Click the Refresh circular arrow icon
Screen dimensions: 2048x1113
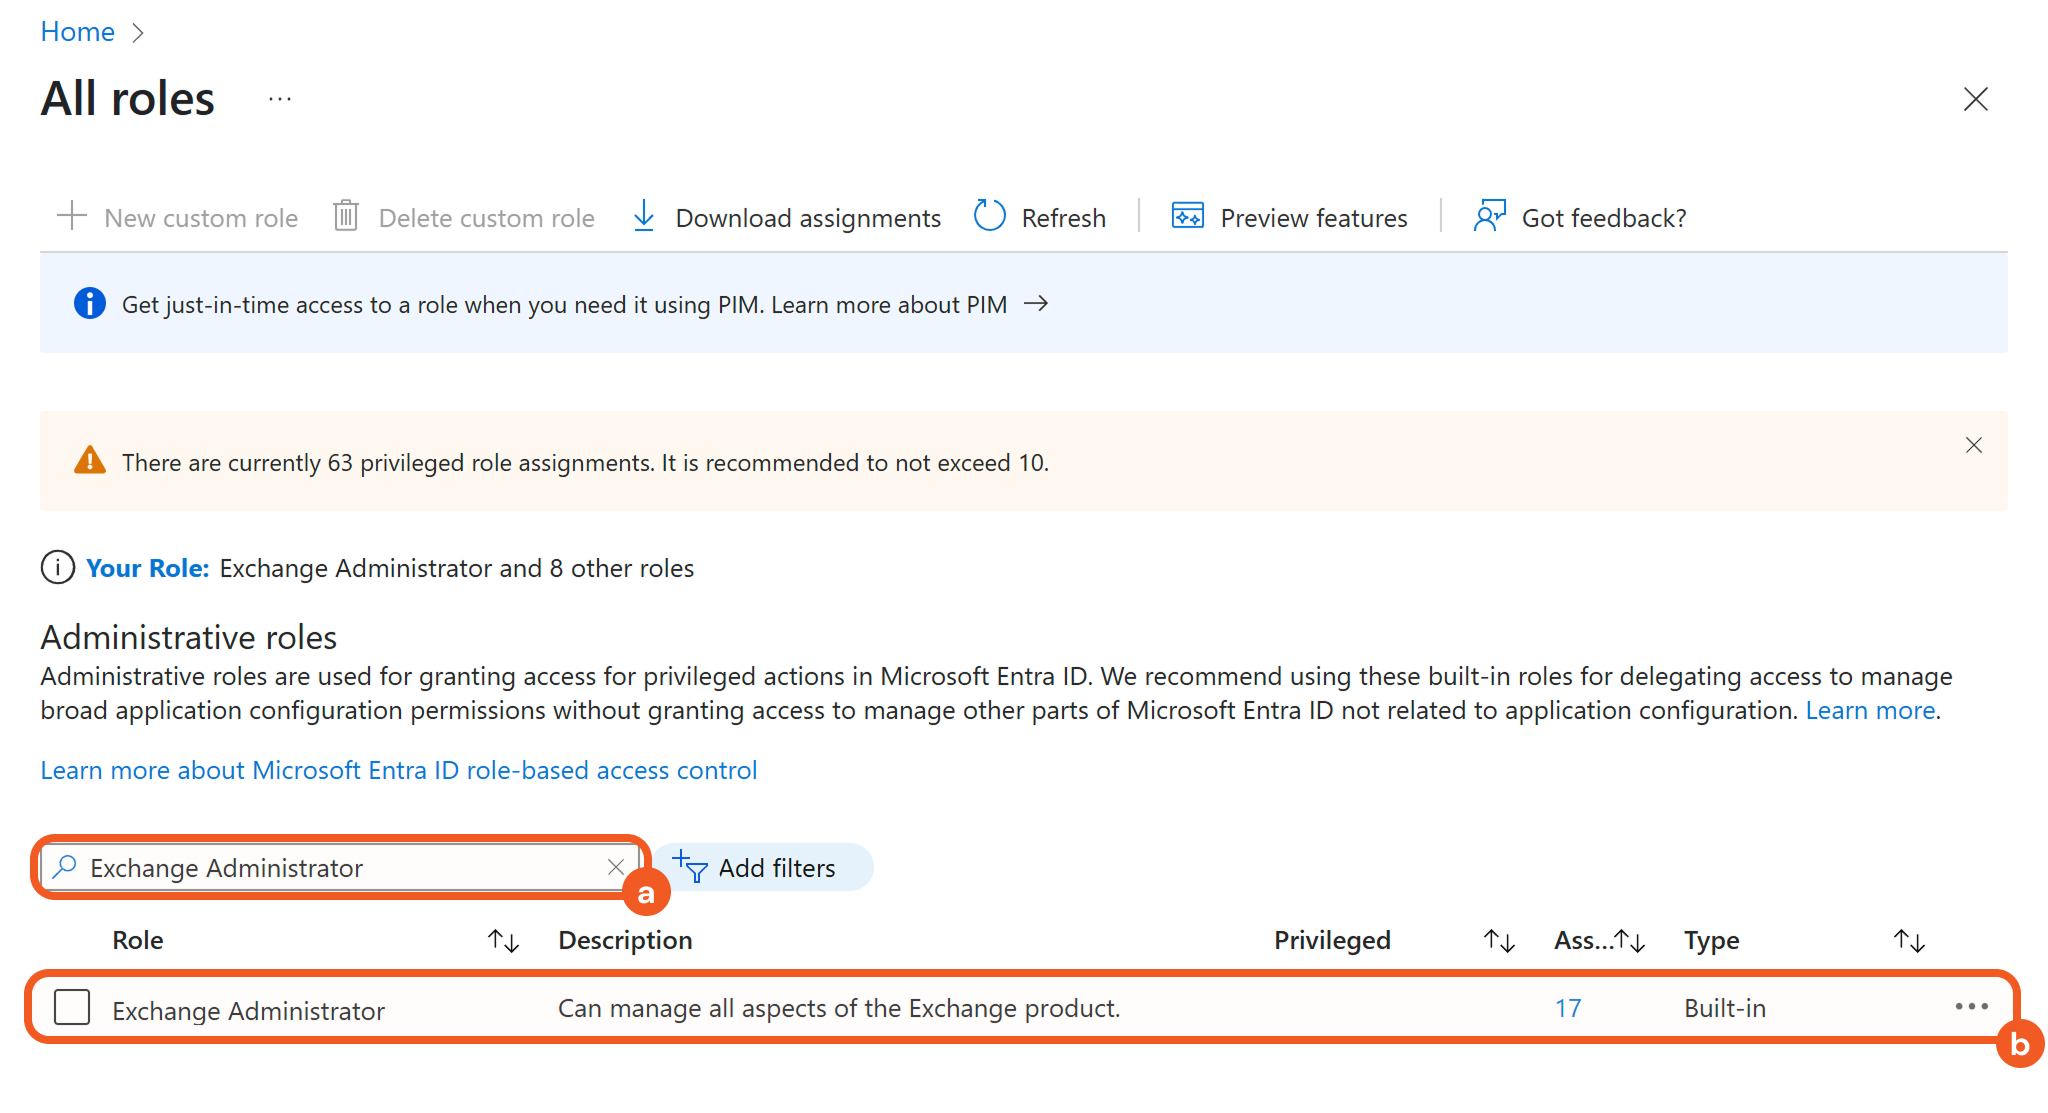click(989, 216)
